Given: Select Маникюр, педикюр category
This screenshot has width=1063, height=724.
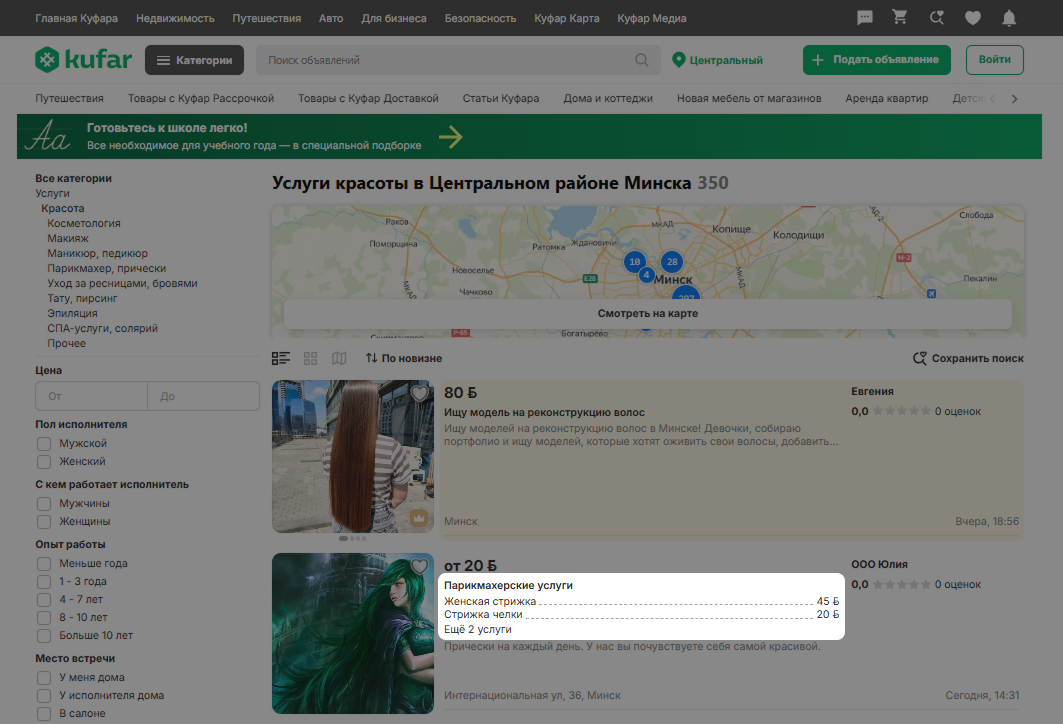Looking at the screenshot, I should (x=98, y=253).
